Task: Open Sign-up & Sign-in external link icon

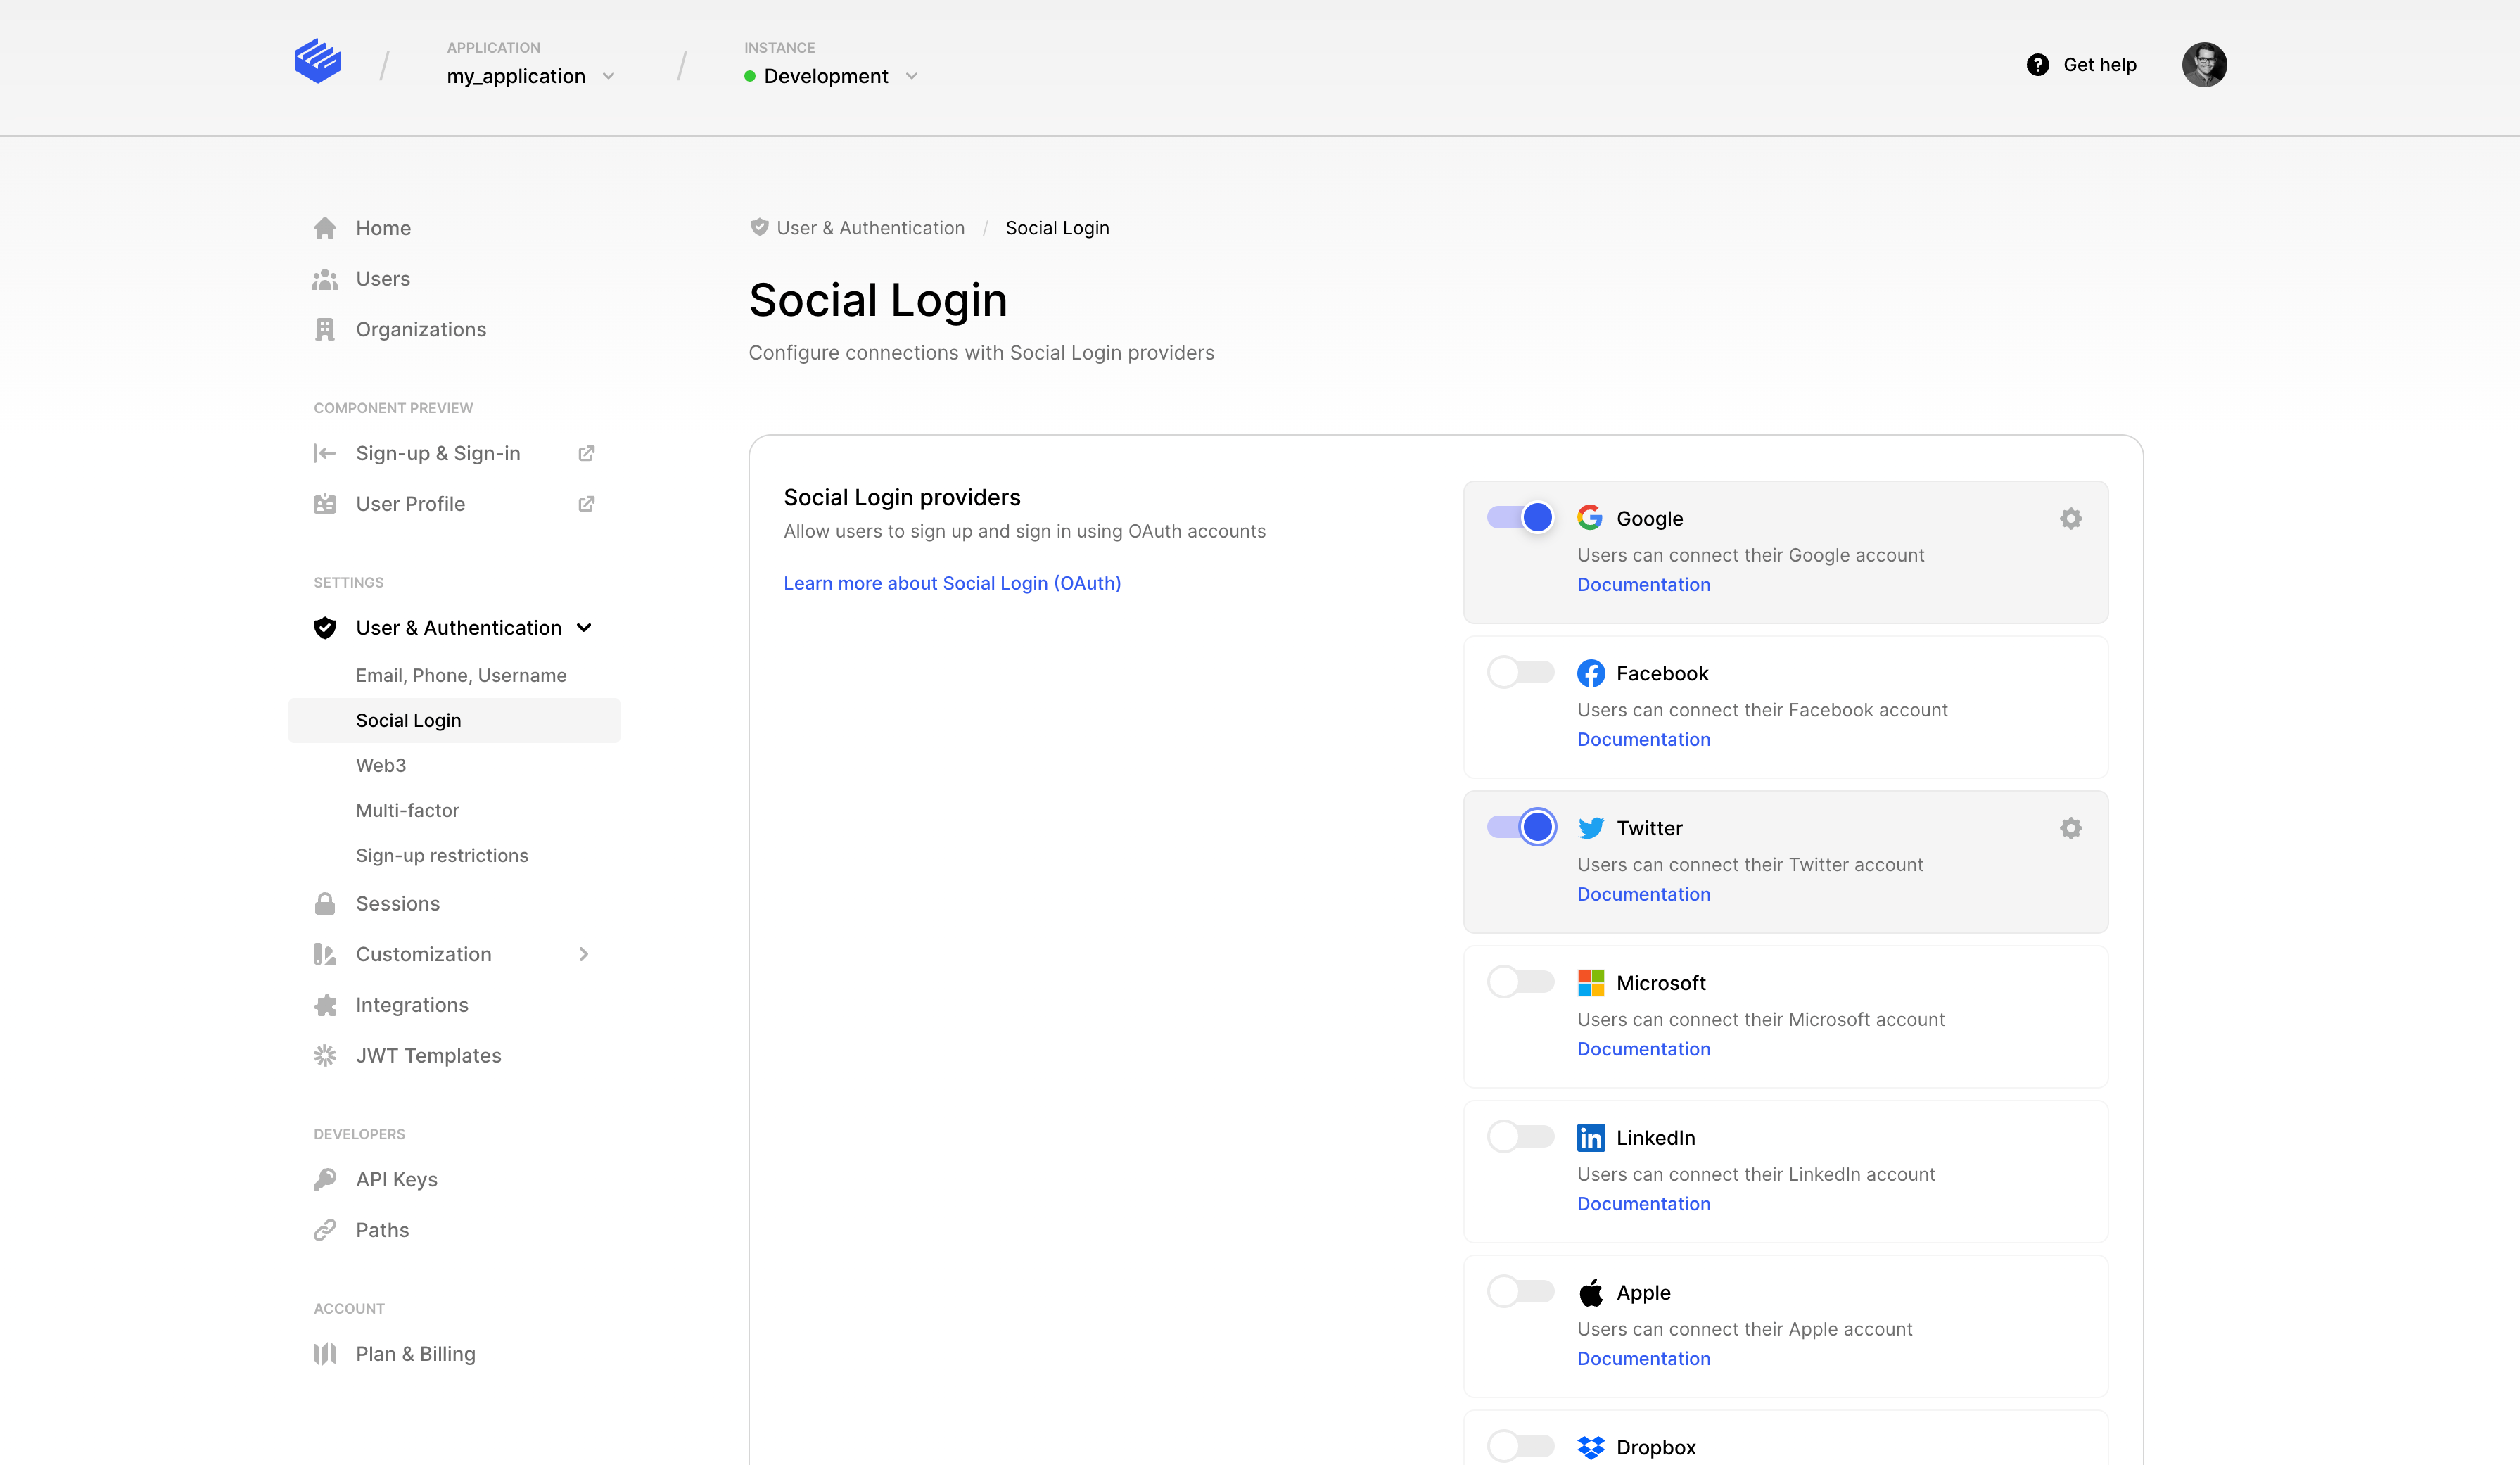Action: (x=586, y=453)
